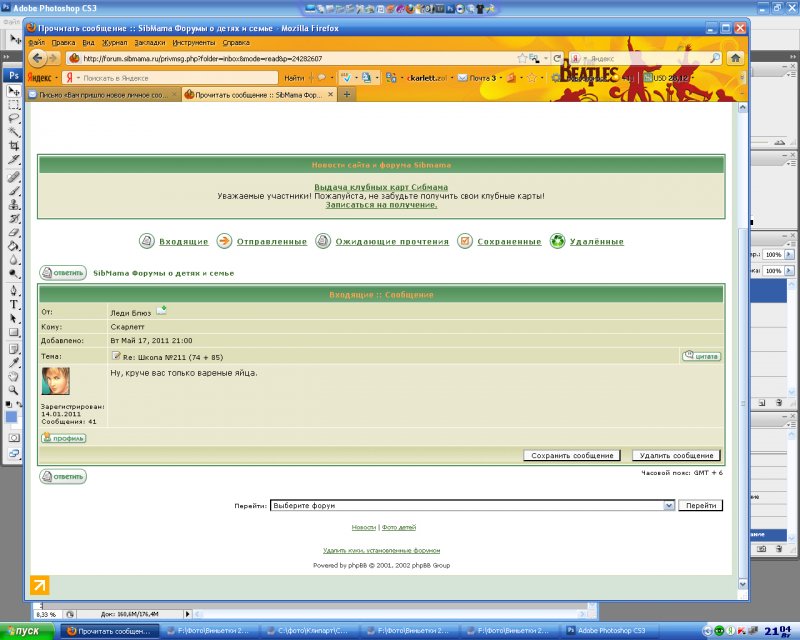Open the Отправленные messages link
Screen dimensions: 800x640
click(271, 241)
